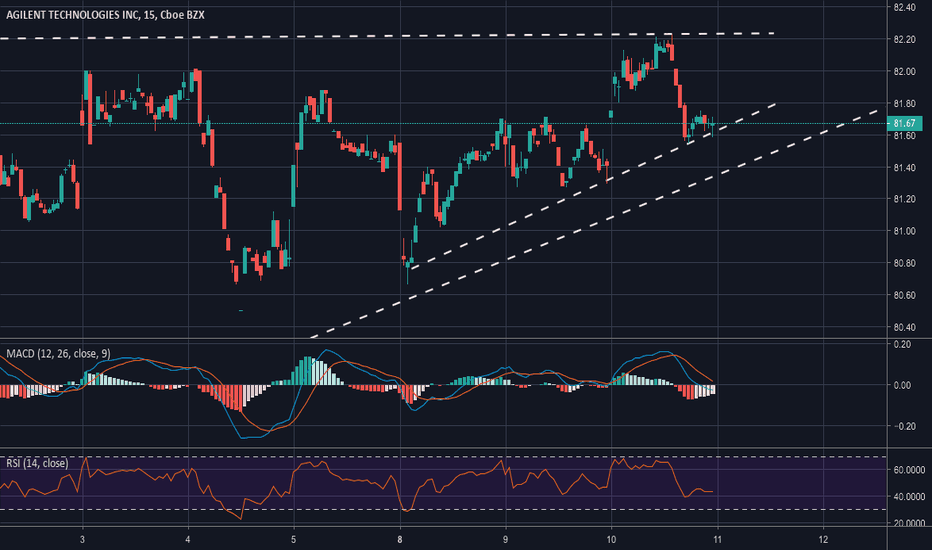Click the 82.40 price axis label
The width and height of the screenshot is (932, 550).
(x=904, y=8)
